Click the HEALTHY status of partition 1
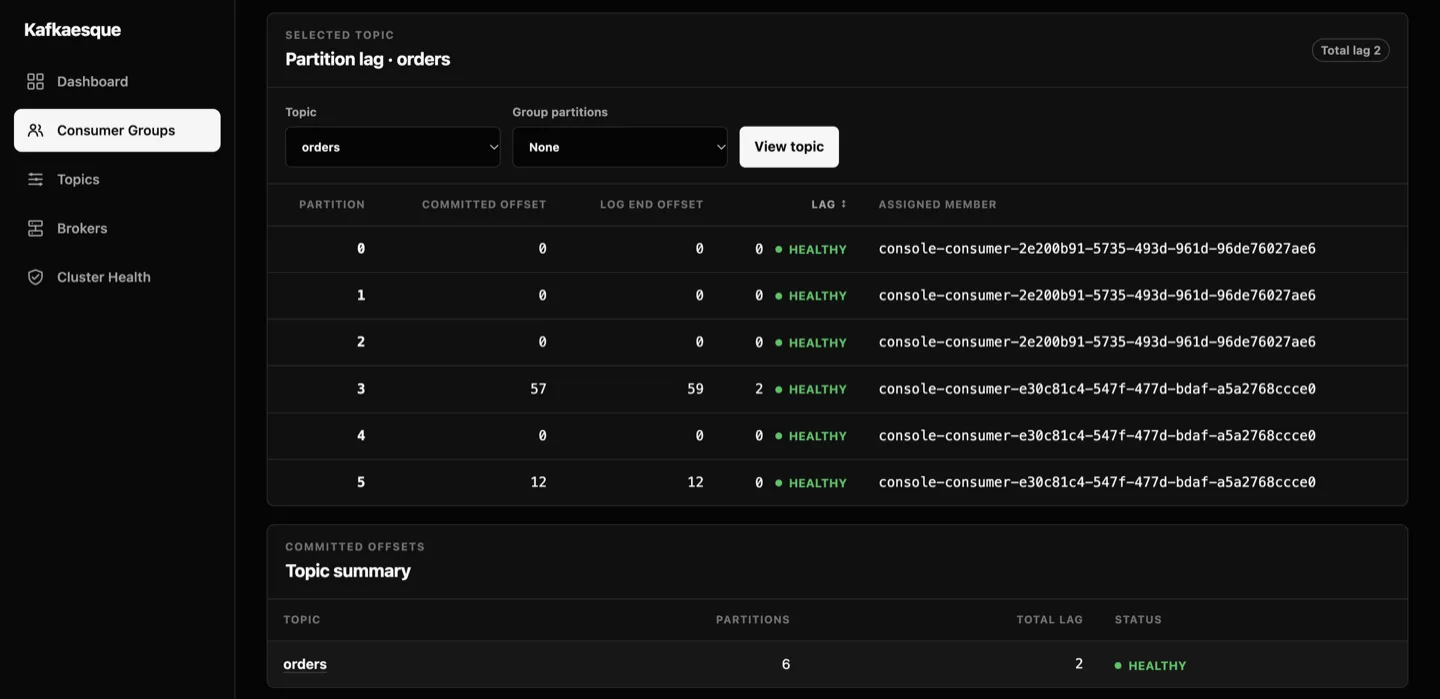The width and height of the screenshot is (1440, 699). pos(811,296)
